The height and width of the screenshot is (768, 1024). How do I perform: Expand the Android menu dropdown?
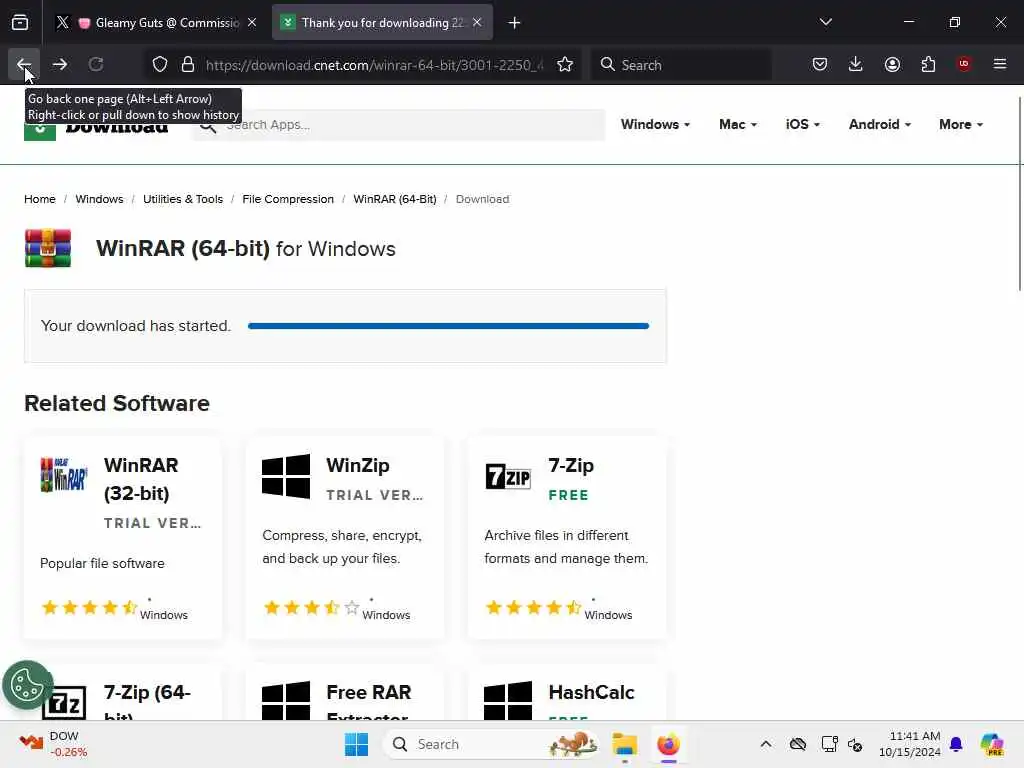coord(880,124)
